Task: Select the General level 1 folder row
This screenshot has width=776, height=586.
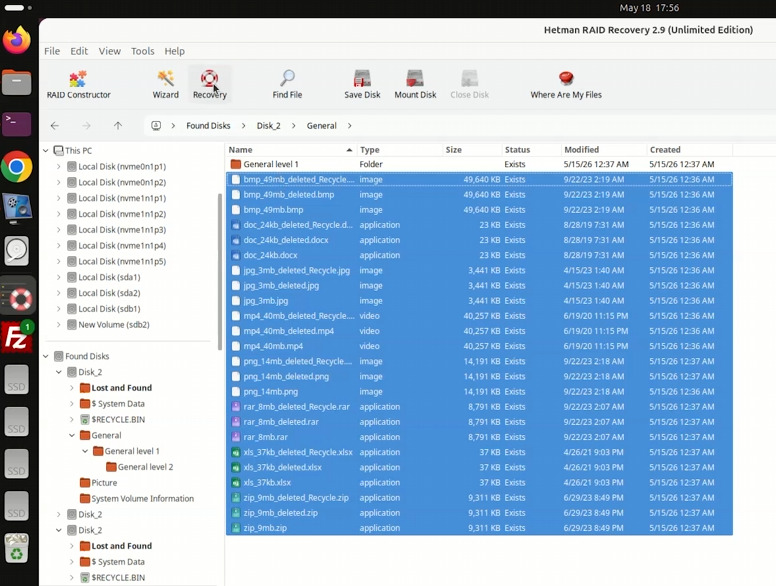Action: (x=479, y=164)
